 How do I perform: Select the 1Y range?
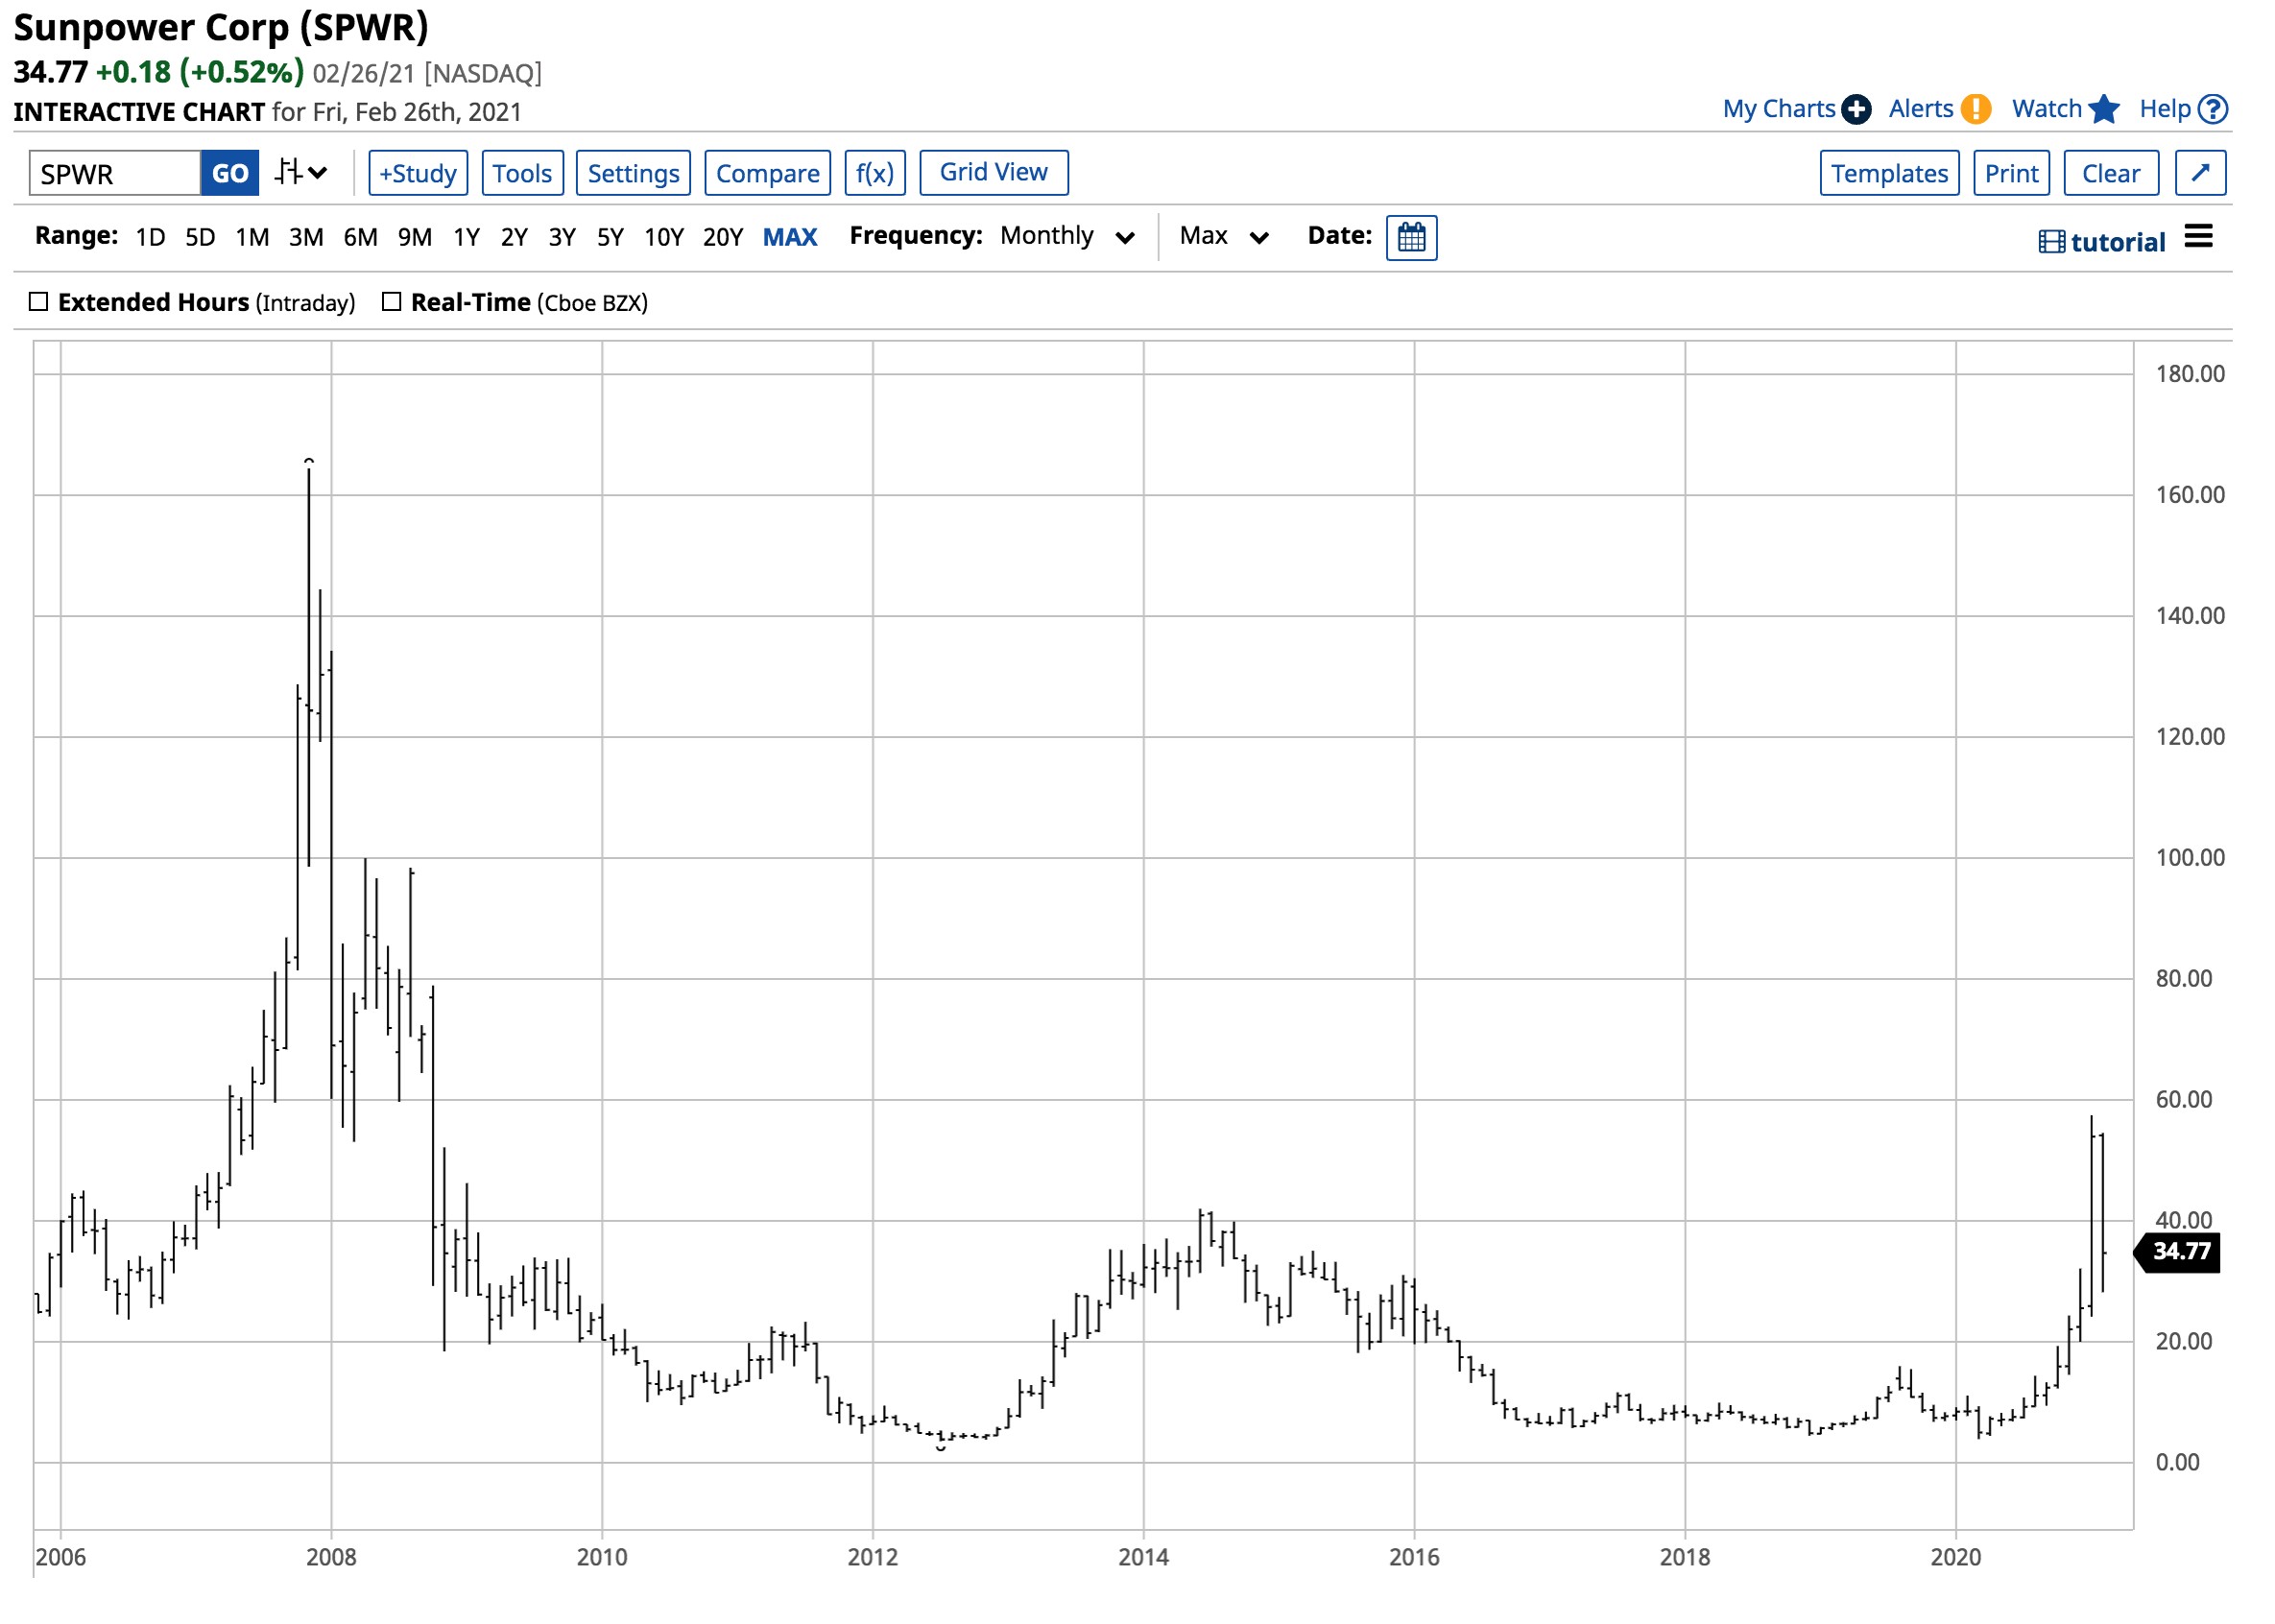466,237
